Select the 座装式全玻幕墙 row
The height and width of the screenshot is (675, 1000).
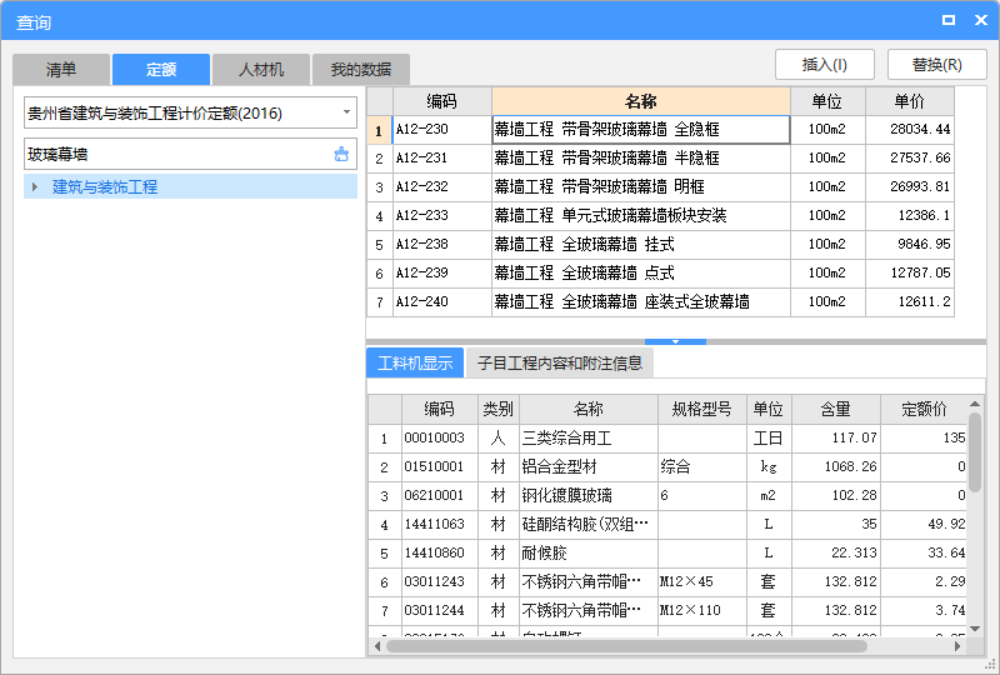(661, 302)
